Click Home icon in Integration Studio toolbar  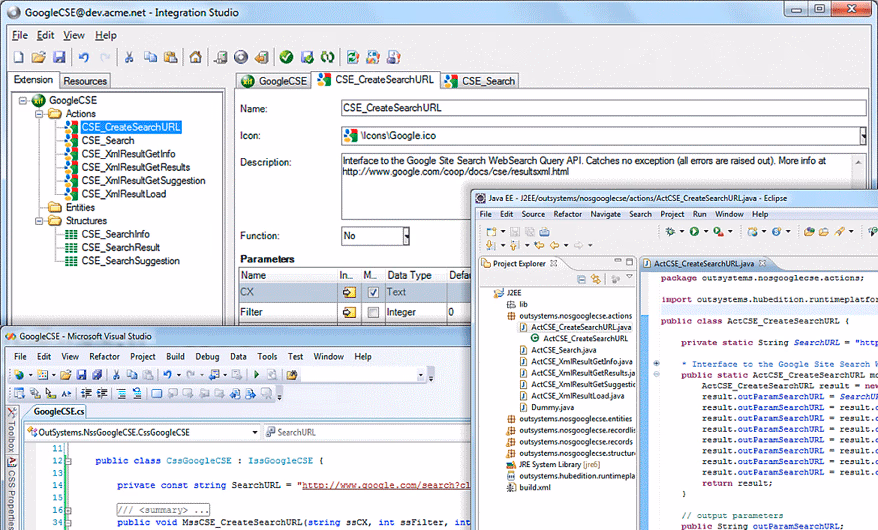(195, 57)
